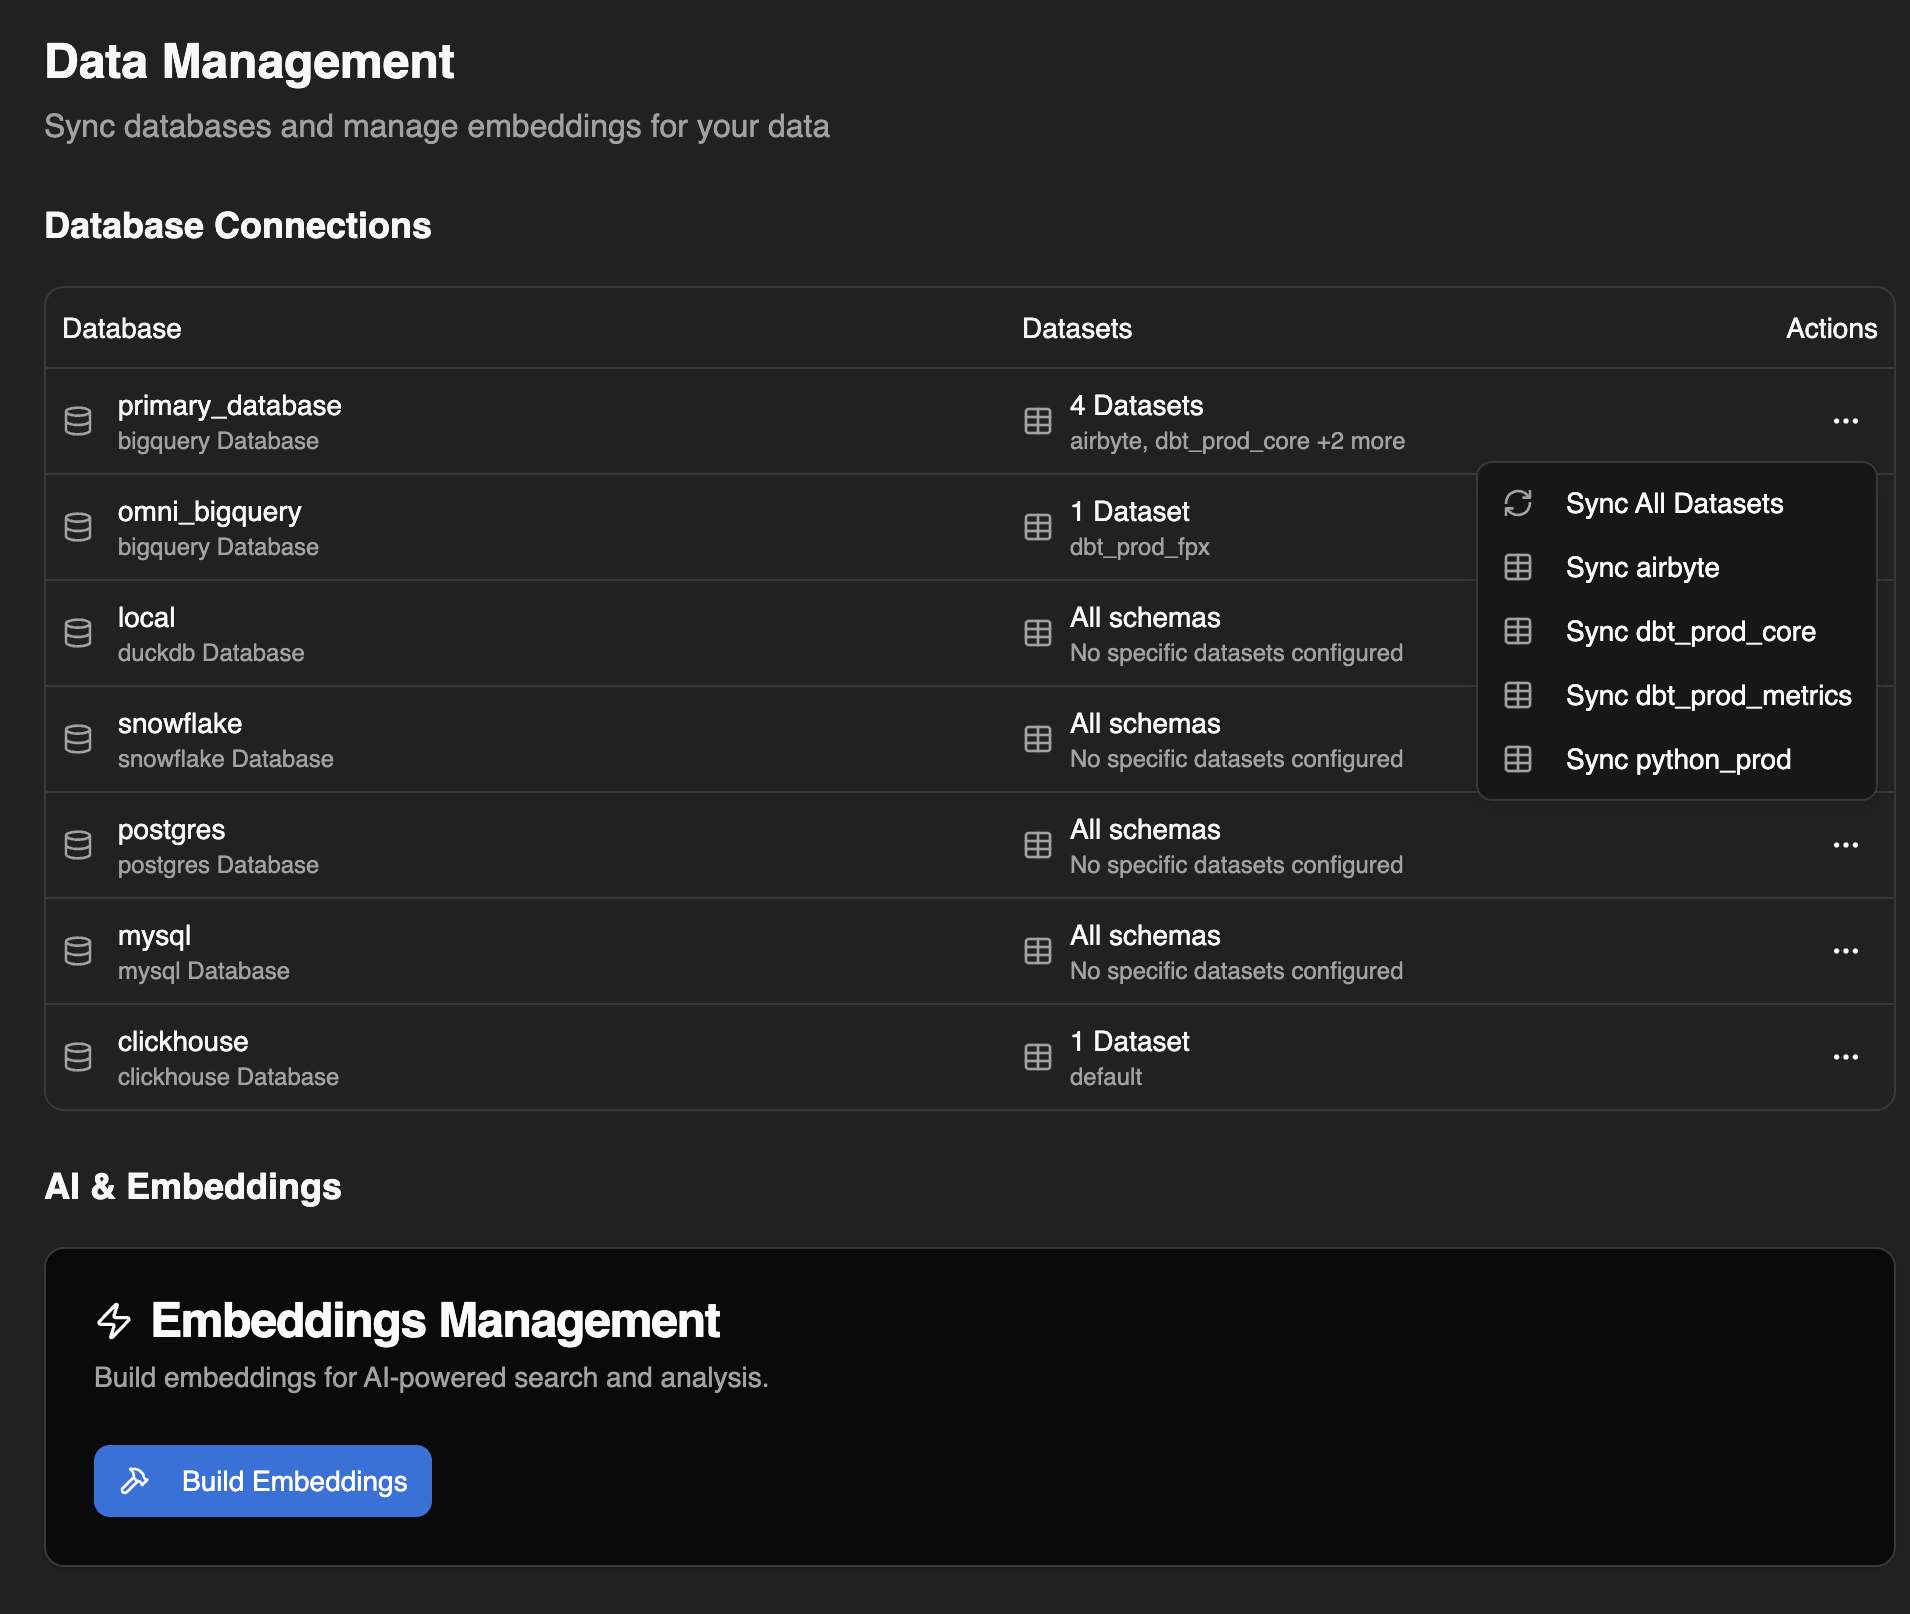Click the snowflake database name
This screenshot has width=1910, height=1614.
(180, 723)
